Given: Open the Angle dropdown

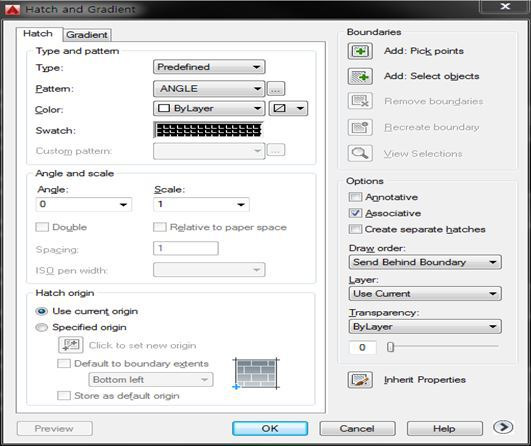Looking at the screenshot, I should (x=84, y=205).
